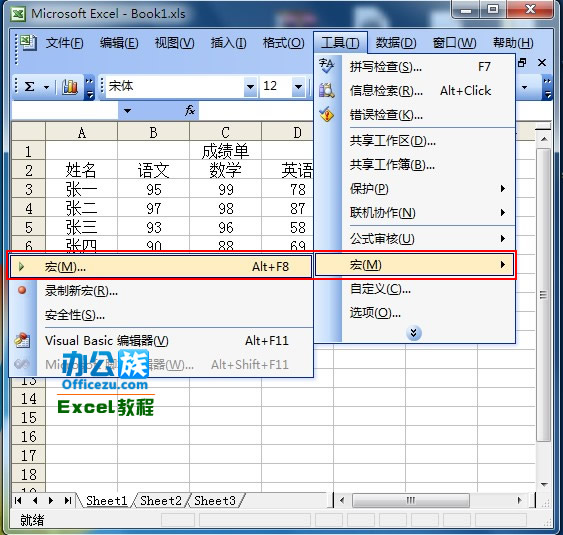563x535 pixels.
Task: Choose Visual Basic Editor Alt+F11 entry
Action: point(161,340)
